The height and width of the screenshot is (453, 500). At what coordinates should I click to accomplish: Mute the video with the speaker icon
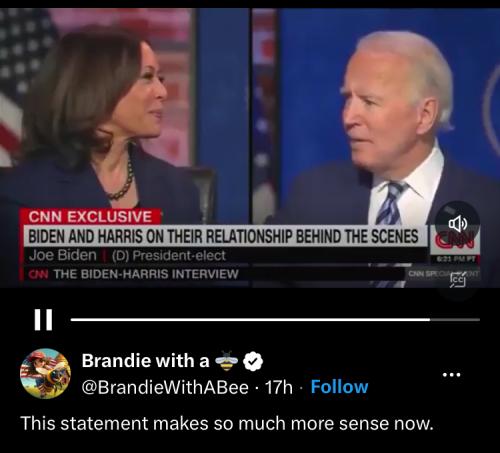(x=458, y=223)
